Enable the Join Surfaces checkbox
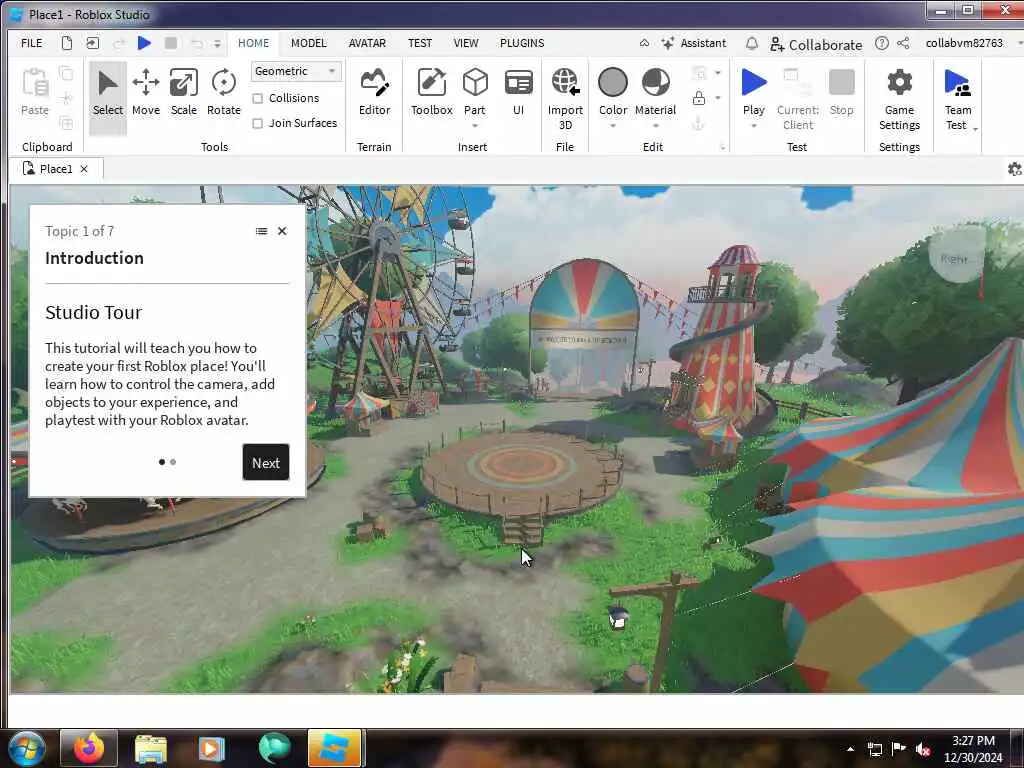This screenshot has height=768, width=1024. [x=258, y=123]
